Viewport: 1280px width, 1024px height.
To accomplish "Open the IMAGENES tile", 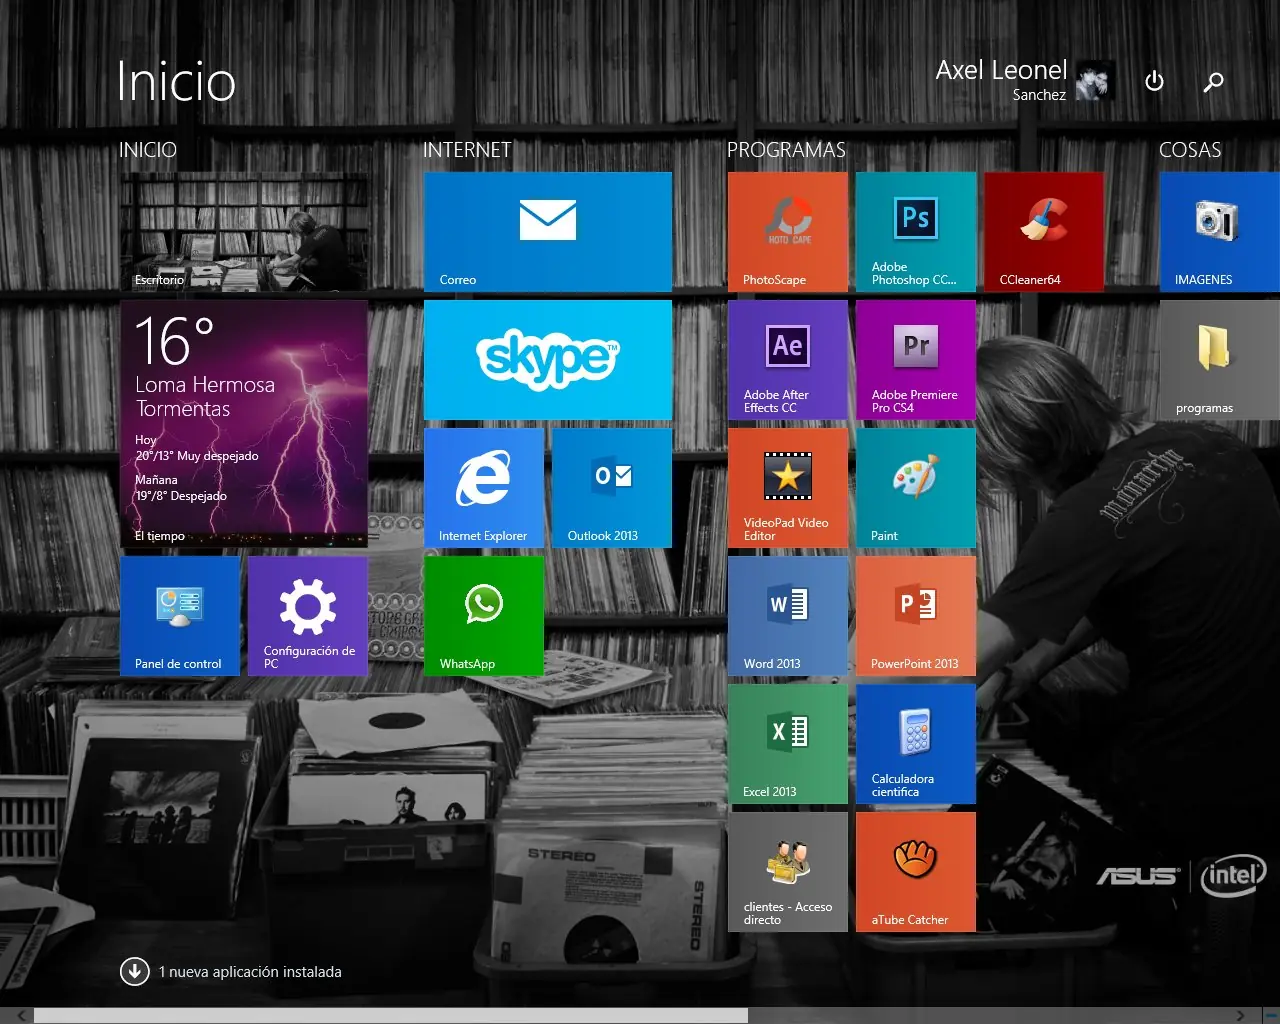I will [x=1220, y=232].
